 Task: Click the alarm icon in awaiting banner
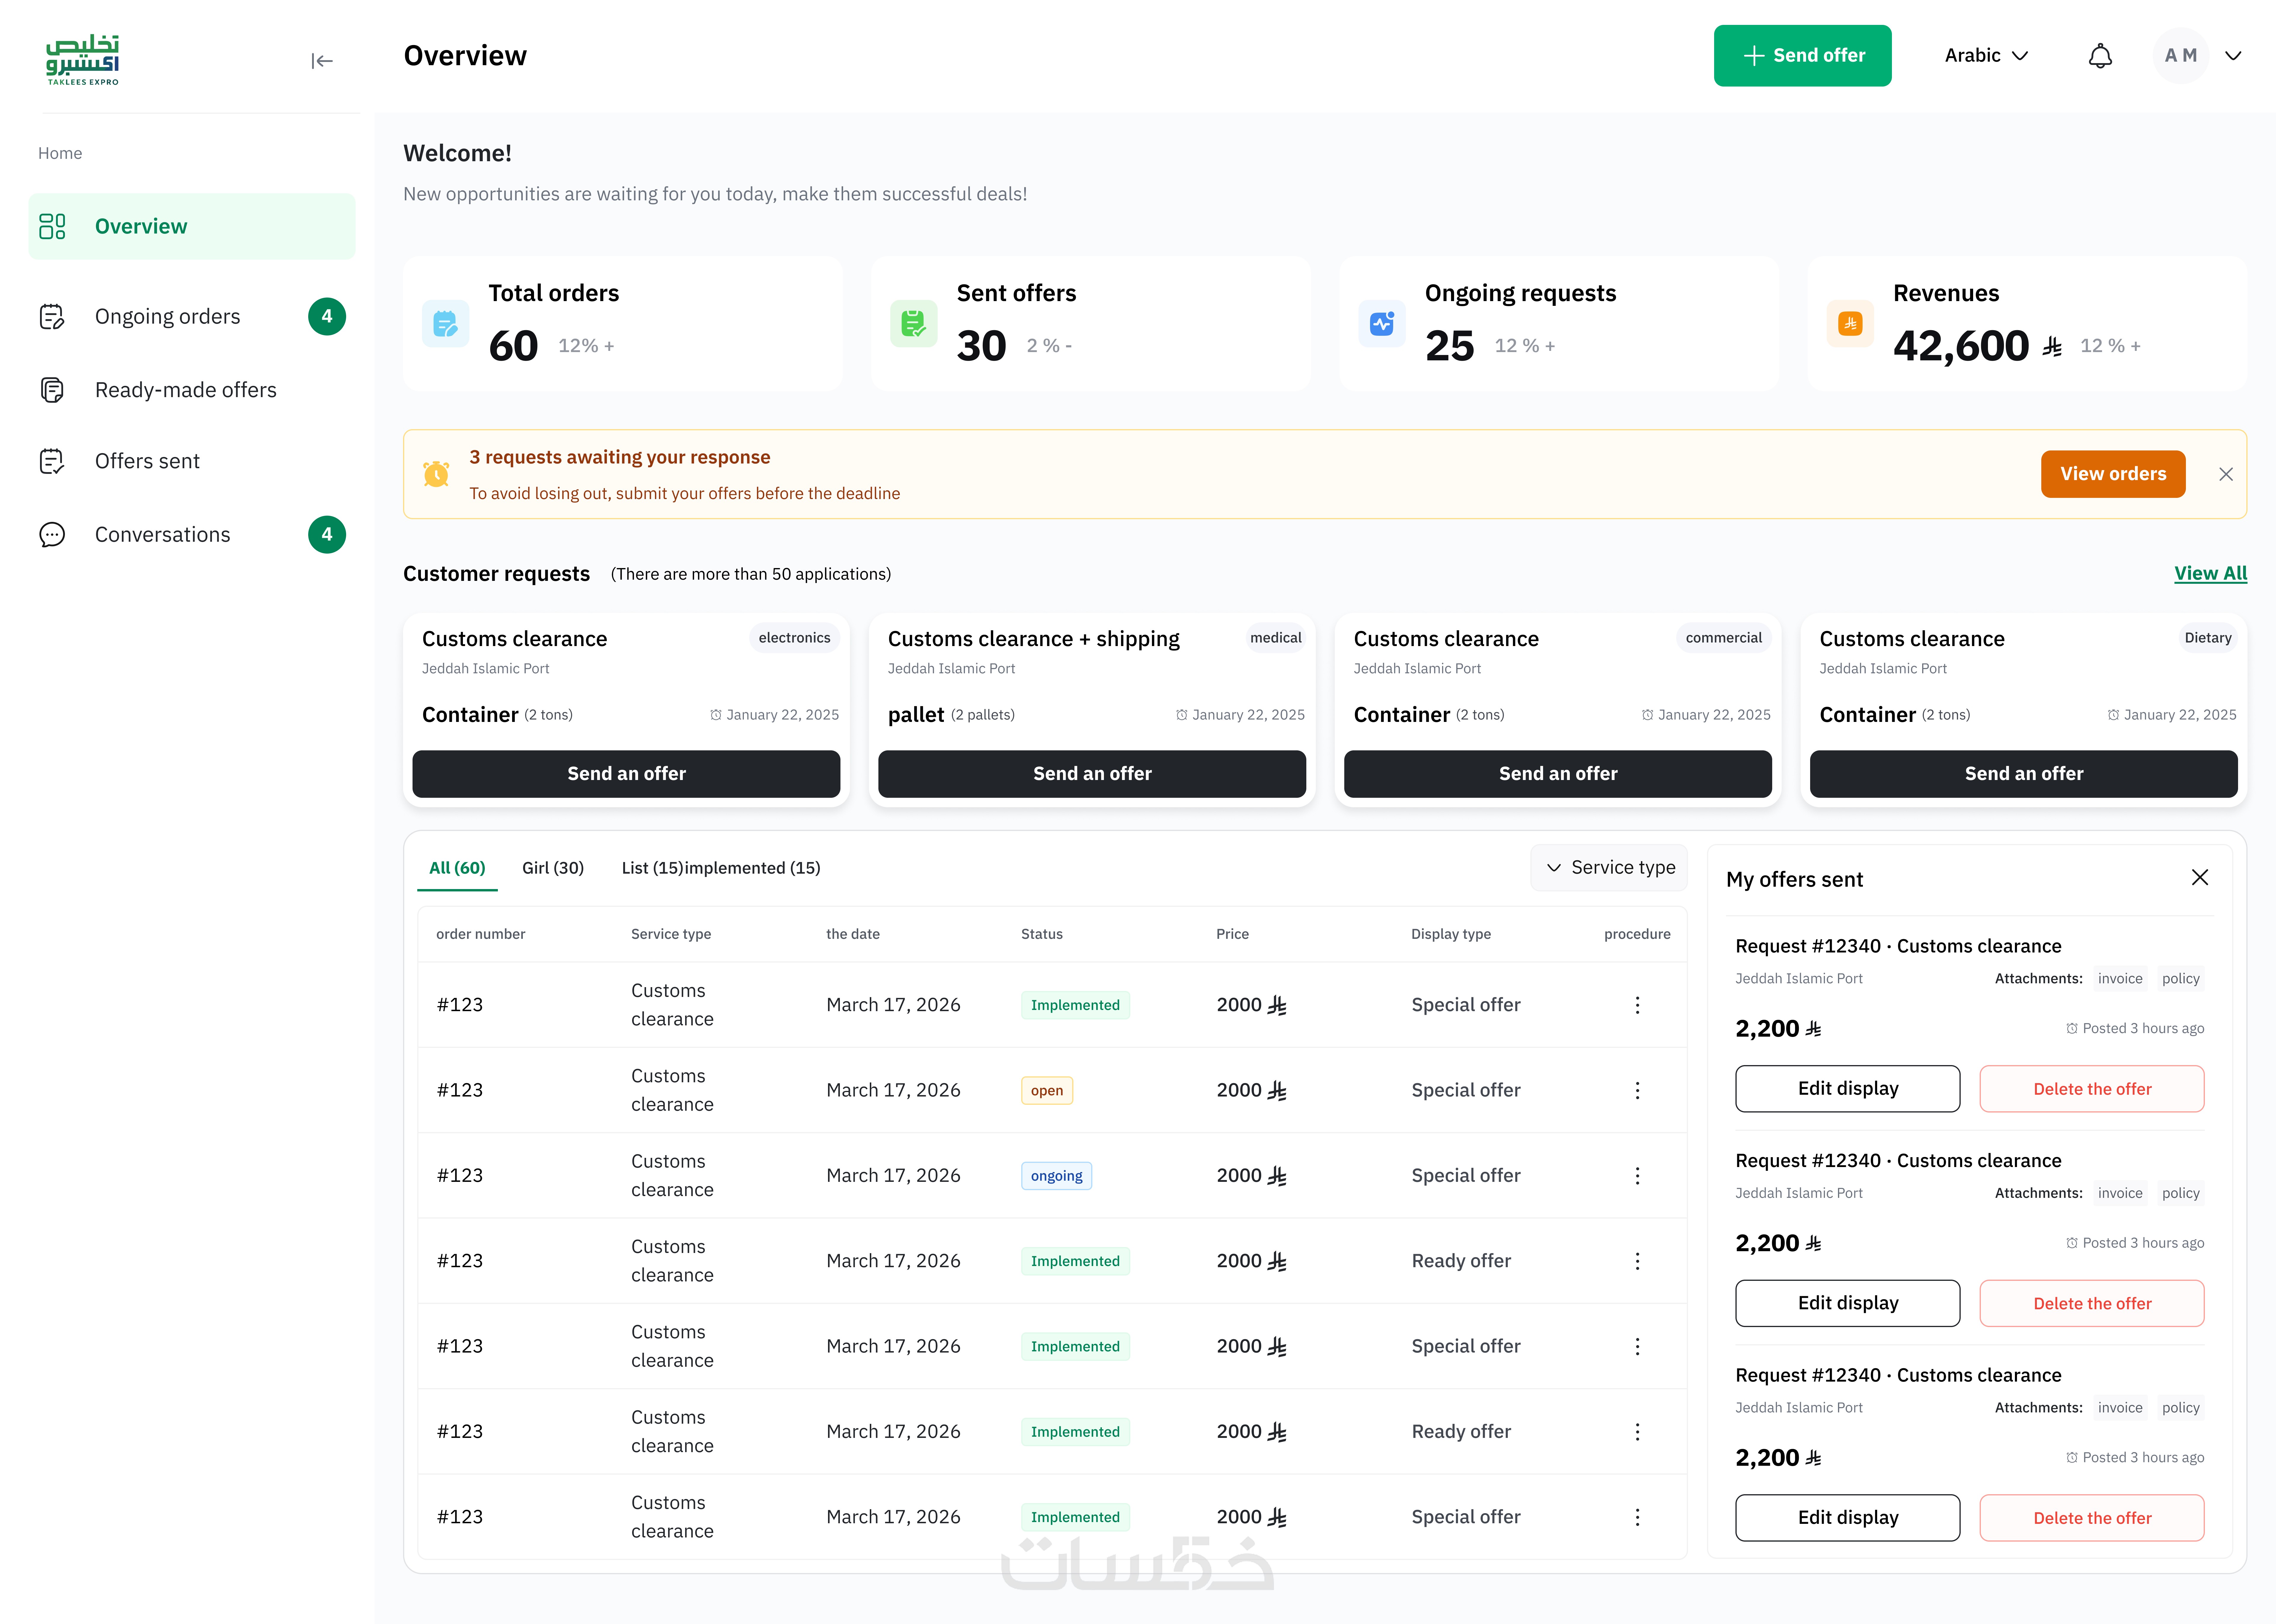point(436,474)
